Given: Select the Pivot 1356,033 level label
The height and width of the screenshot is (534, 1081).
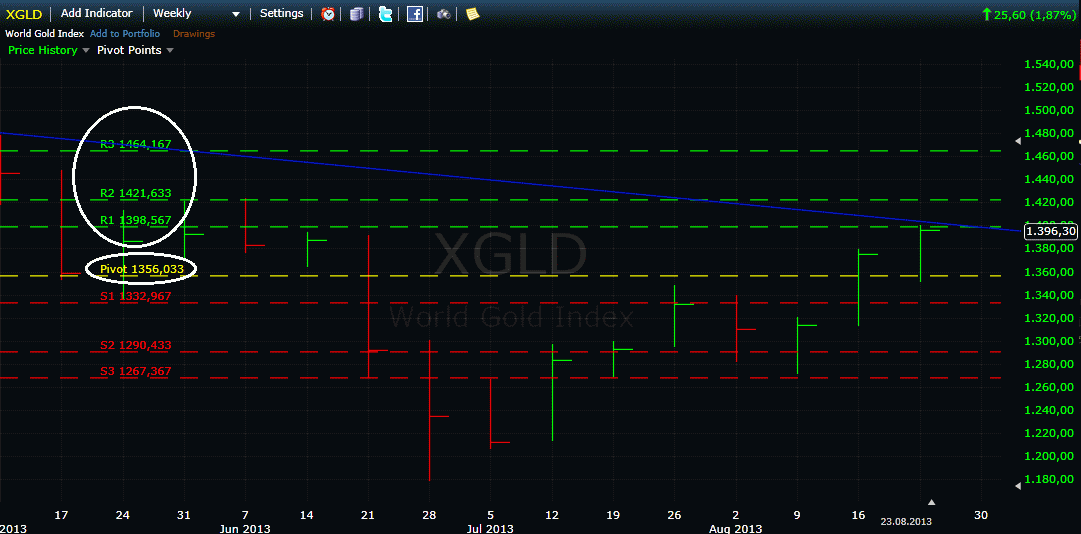Looking at the screenshot, I should click(x=141, y=269).
